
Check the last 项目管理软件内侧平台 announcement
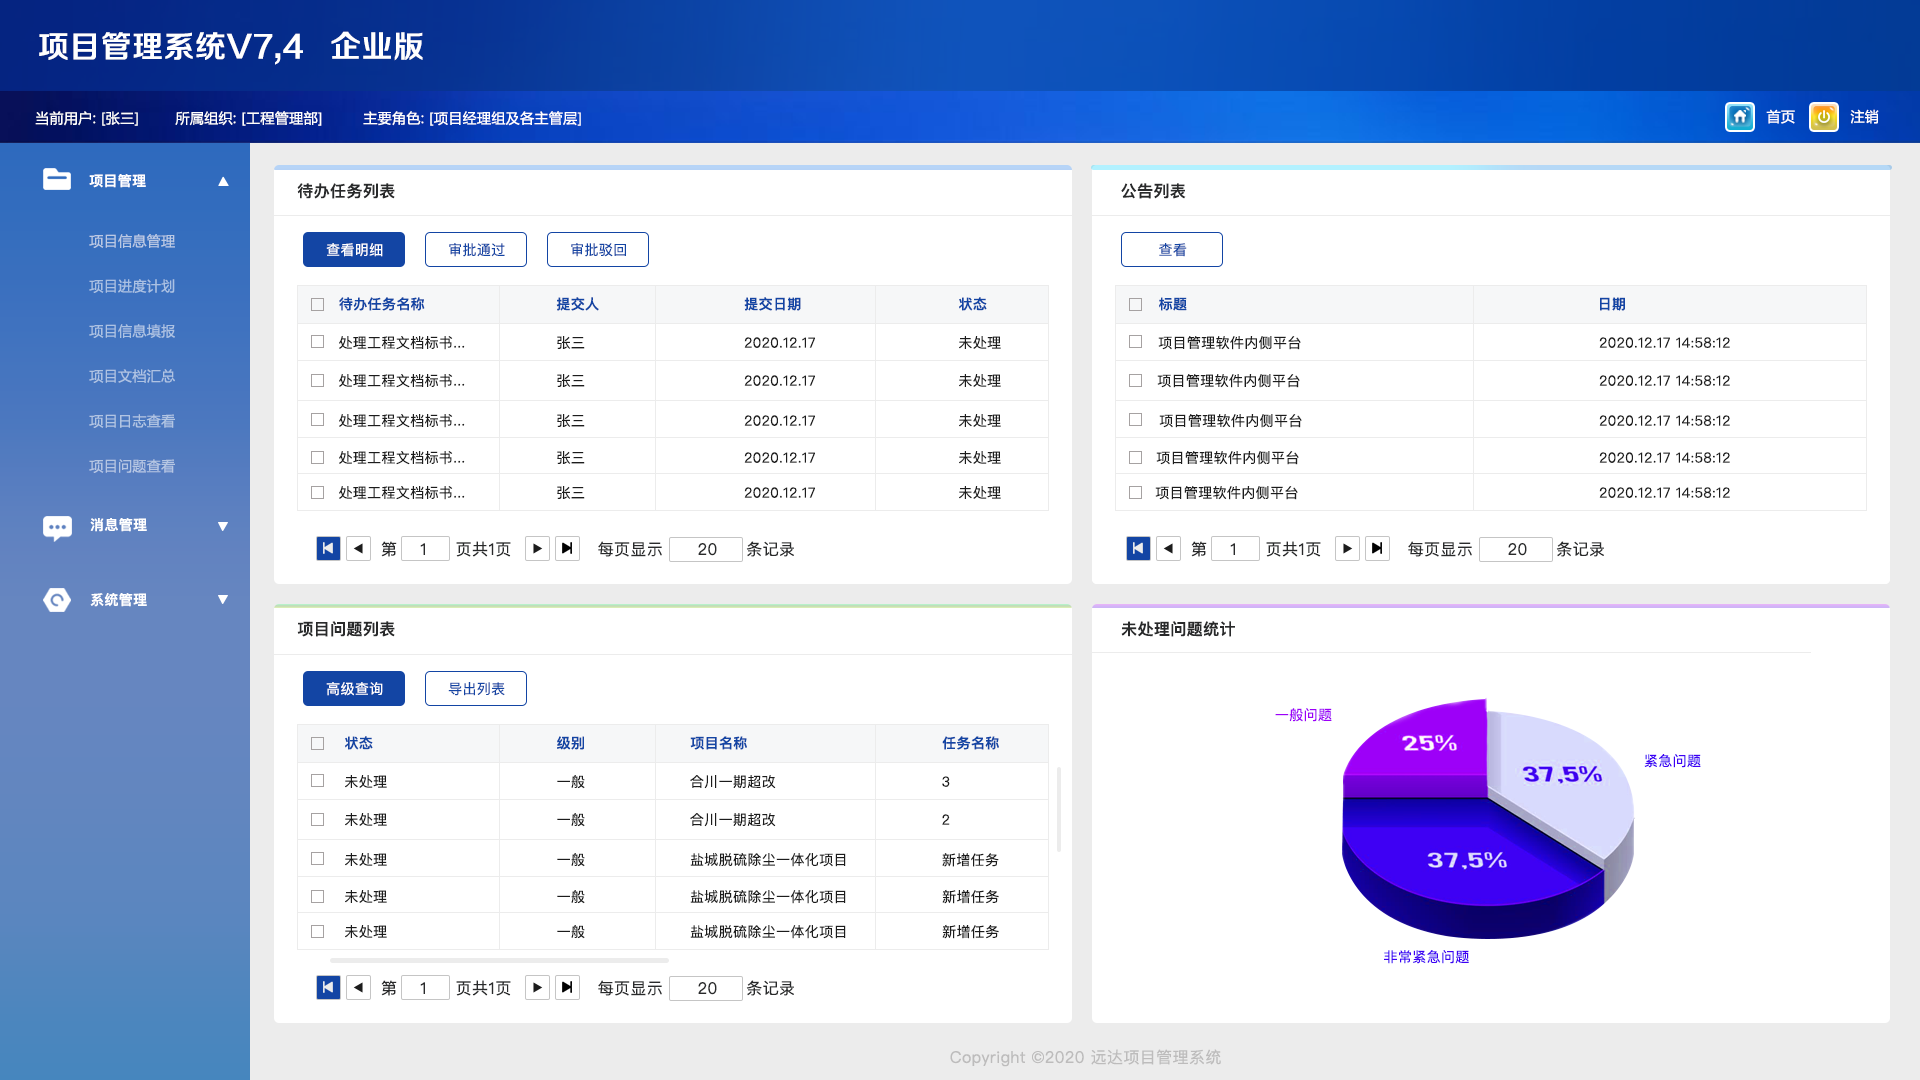click(x=1135, y=493)
